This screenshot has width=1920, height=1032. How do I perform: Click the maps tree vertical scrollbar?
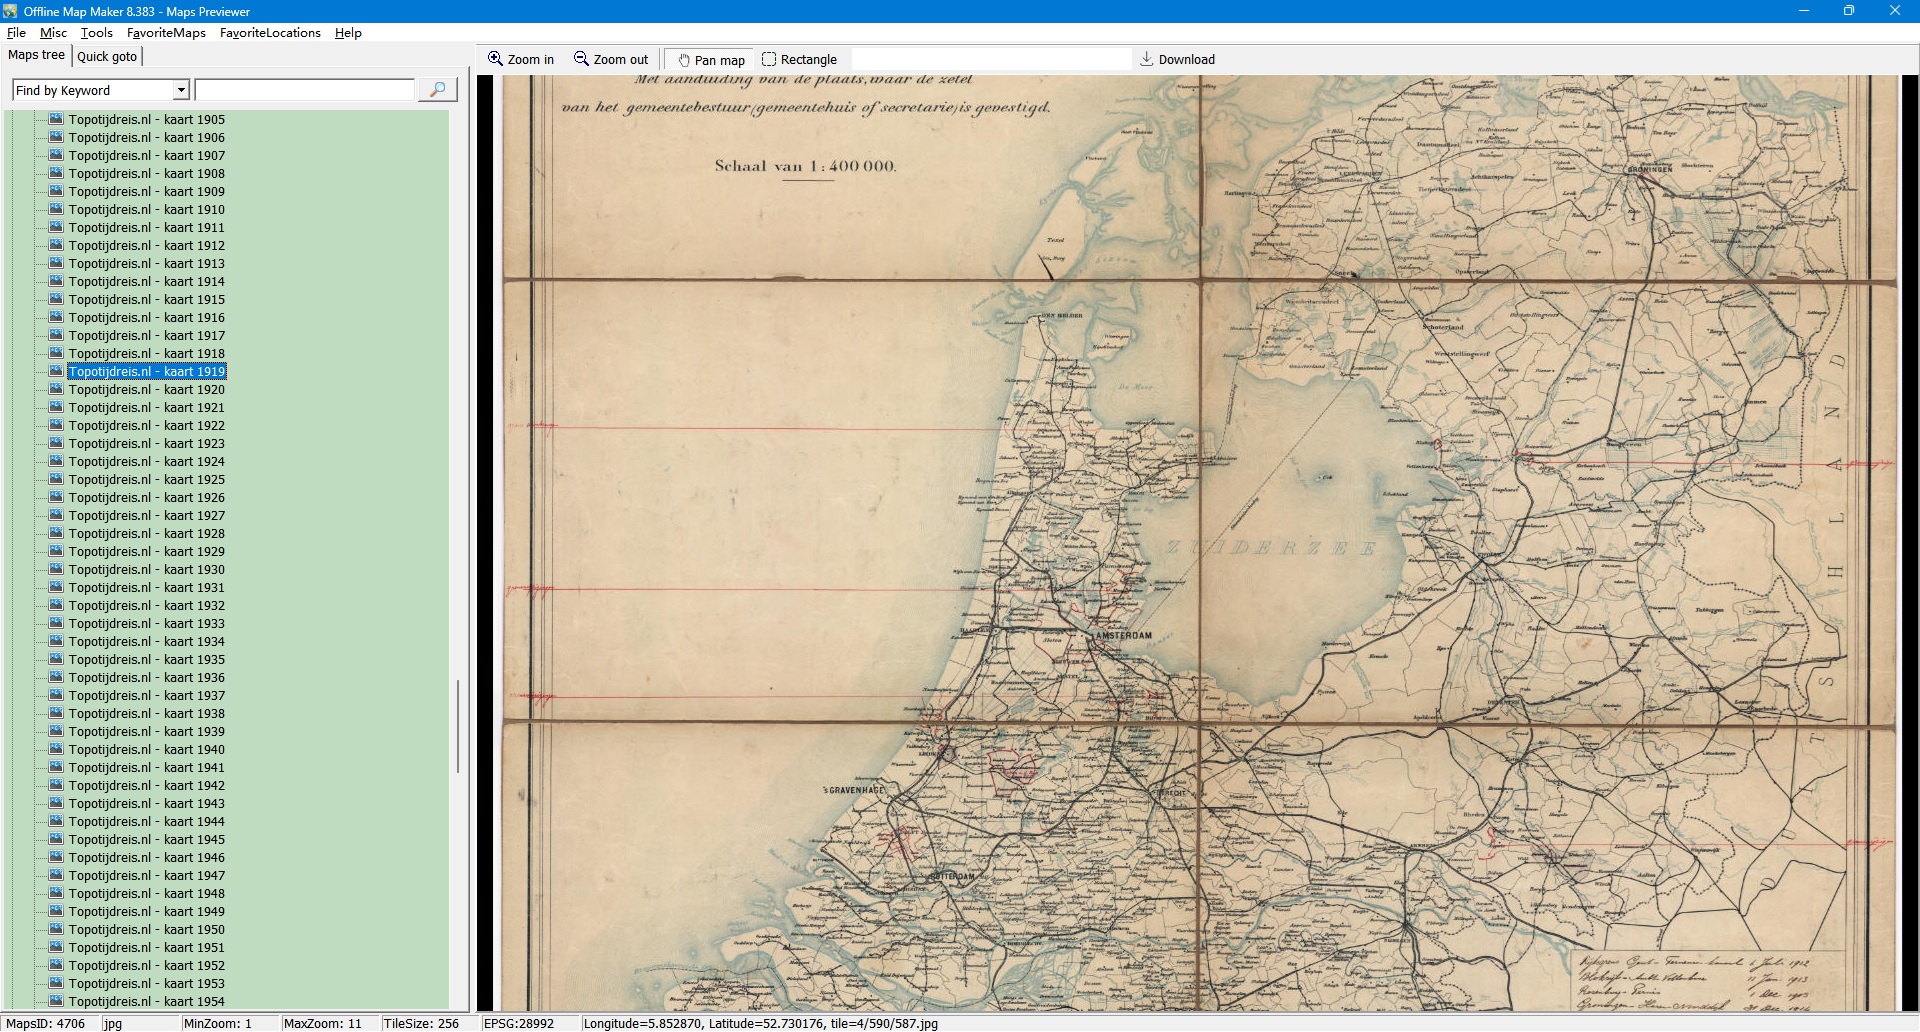tap(458, 726)
